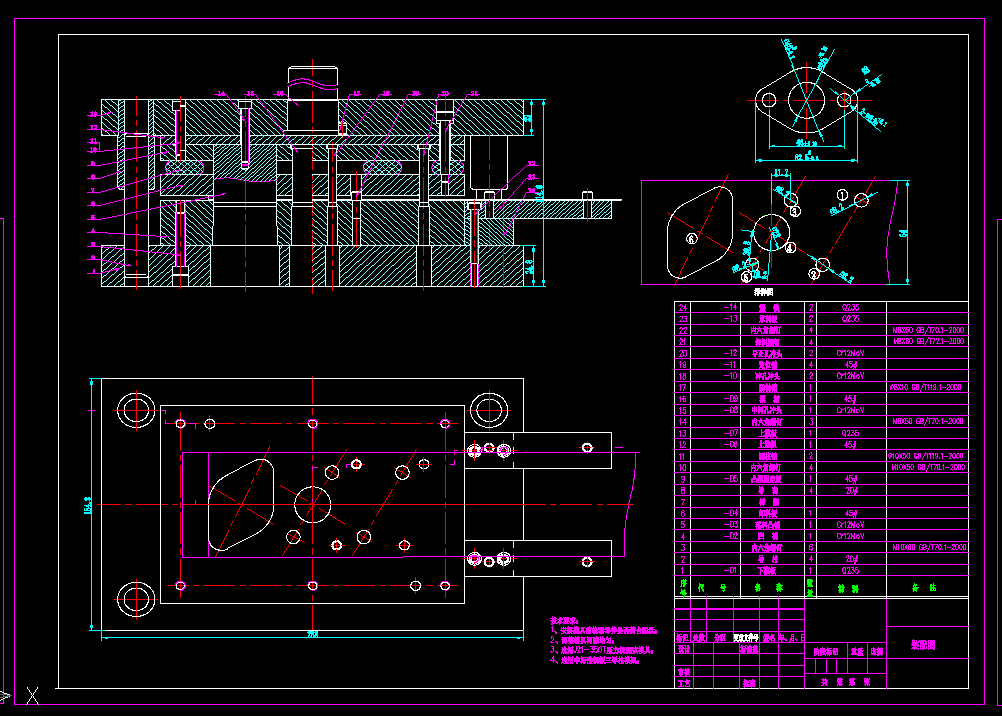Click the UCS X-axis icon in the drawing corner
The height and width of the screenshot is (716, 1002).
pos(32,696)
